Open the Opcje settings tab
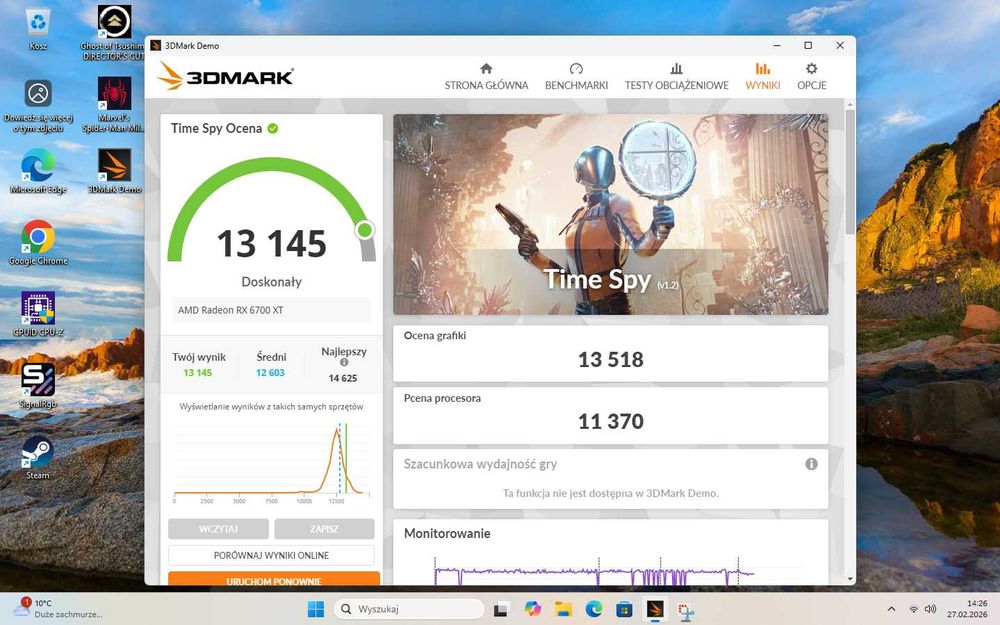This screenshot has width=1000, height=625. (x=811, y=77)
